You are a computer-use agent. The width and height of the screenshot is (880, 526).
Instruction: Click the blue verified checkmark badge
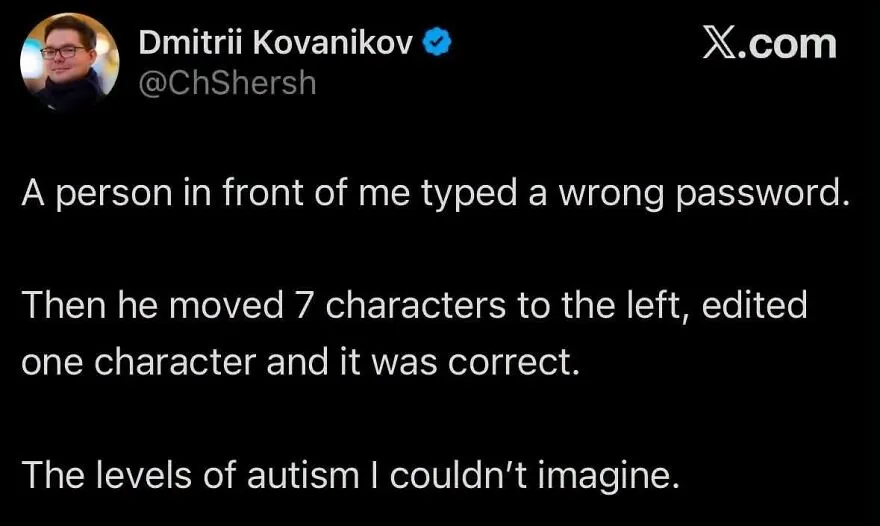(x=437, y=42)
